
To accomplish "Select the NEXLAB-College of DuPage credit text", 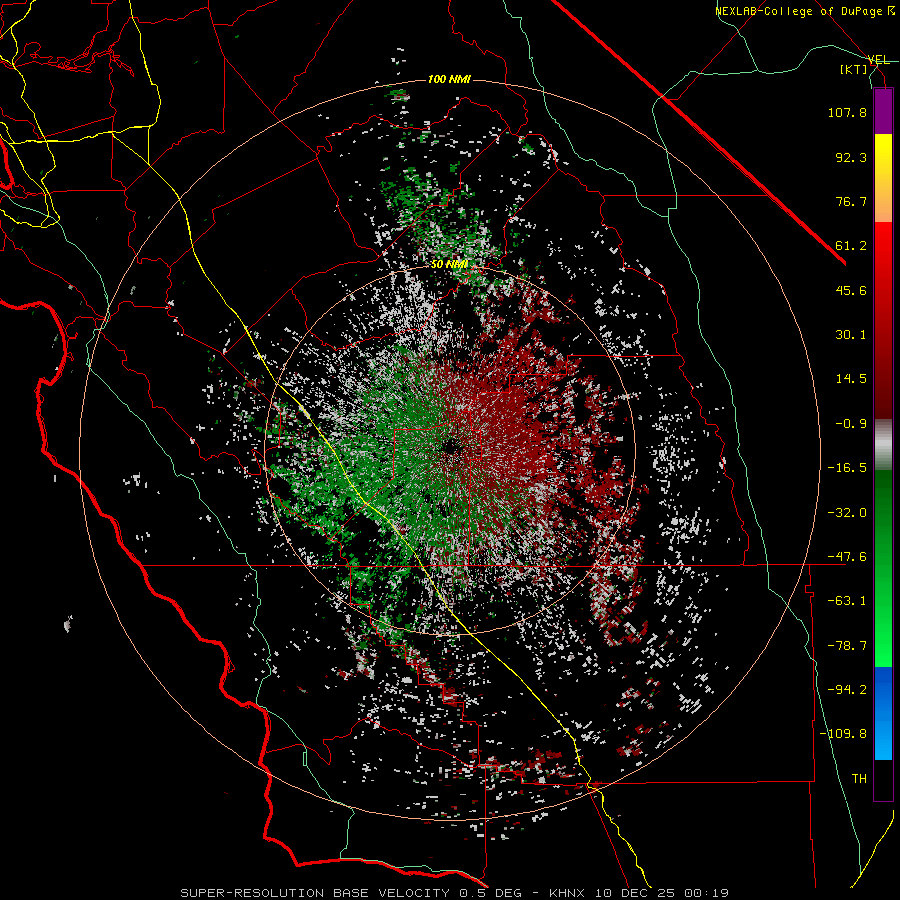I will point(805,11).
